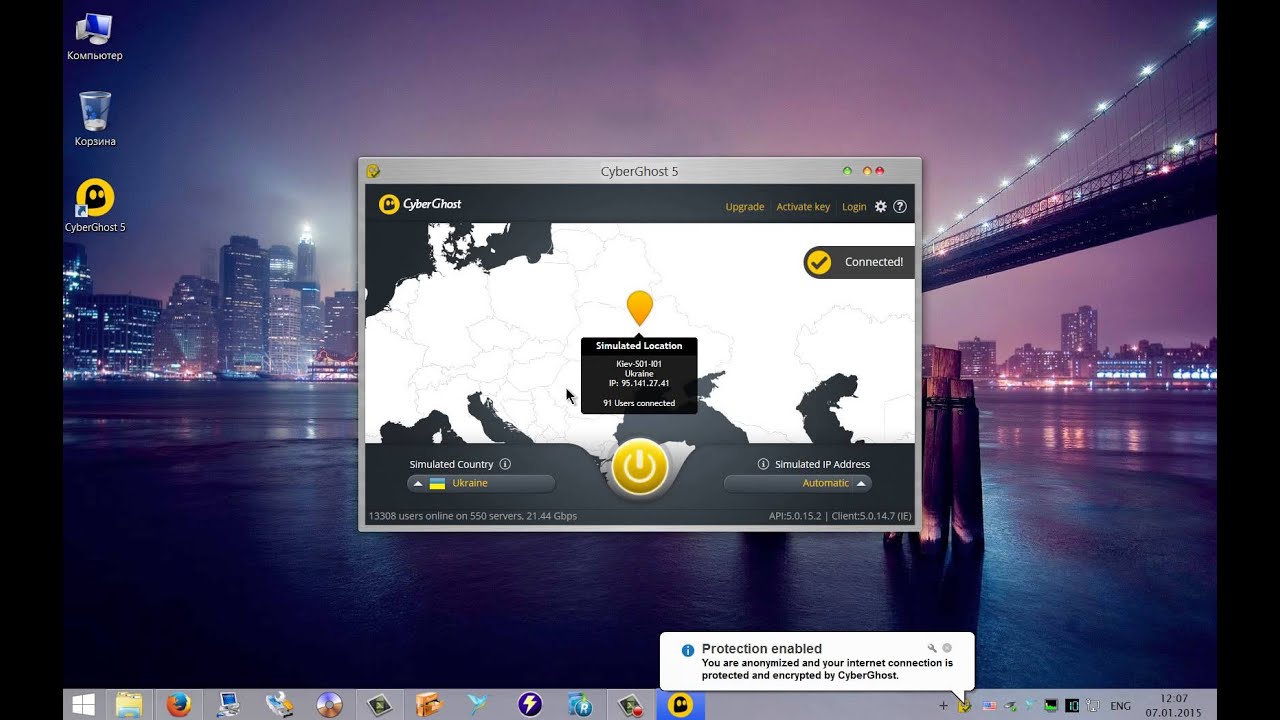Show hidden tray icons with plus button
This screenshot has height=720, width=1280.
point(943,706)
